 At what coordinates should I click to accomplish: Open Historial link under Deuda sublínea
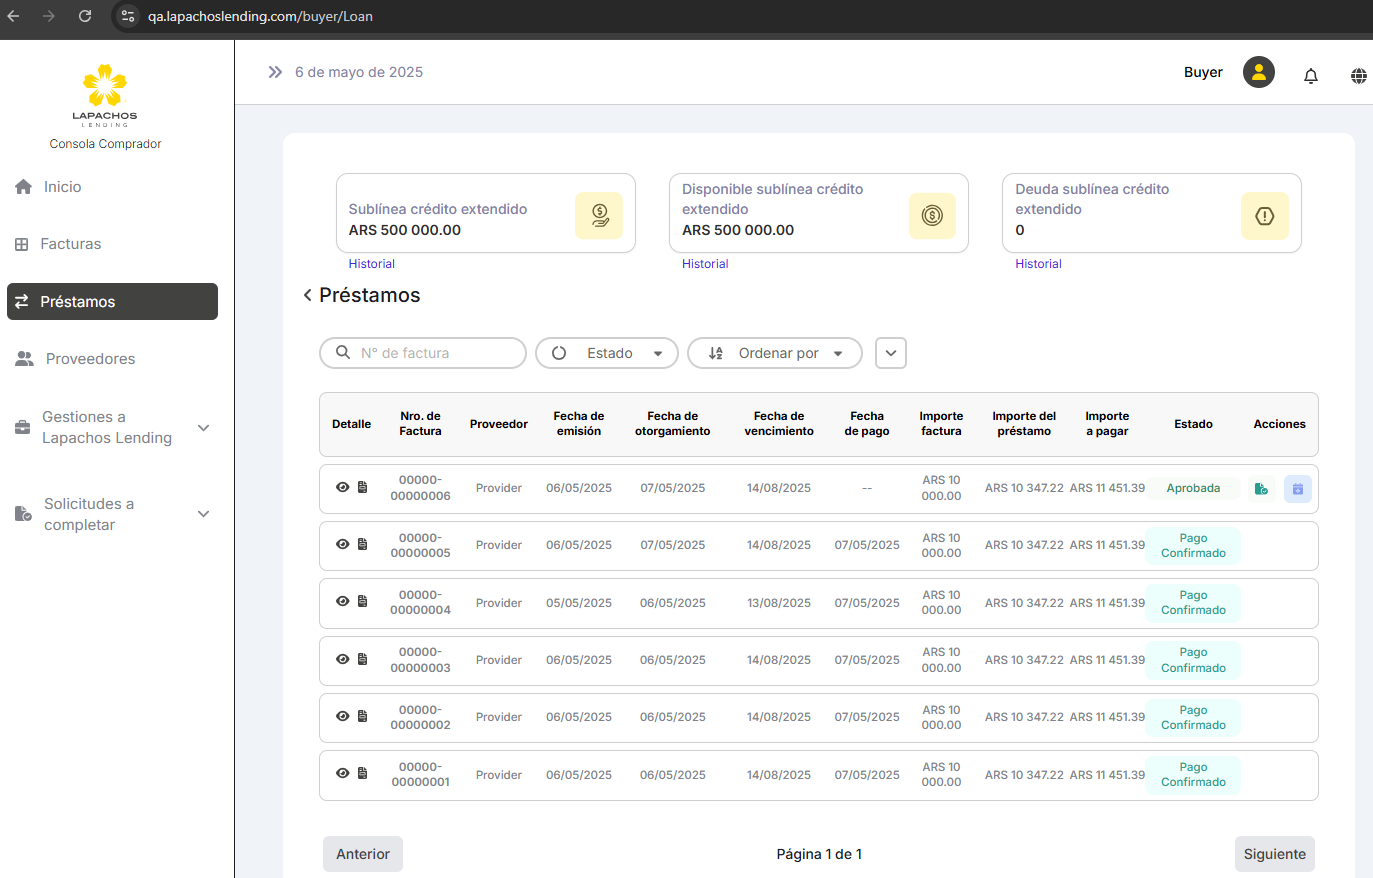(x=1038, y=264)
